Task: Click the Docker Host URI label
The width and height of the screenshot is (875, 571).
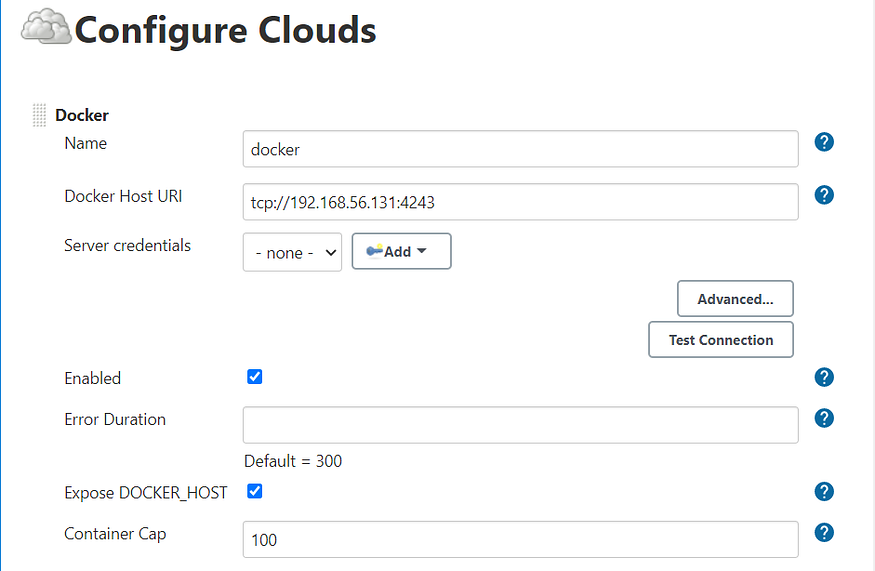Action: (x=123, y=196)
